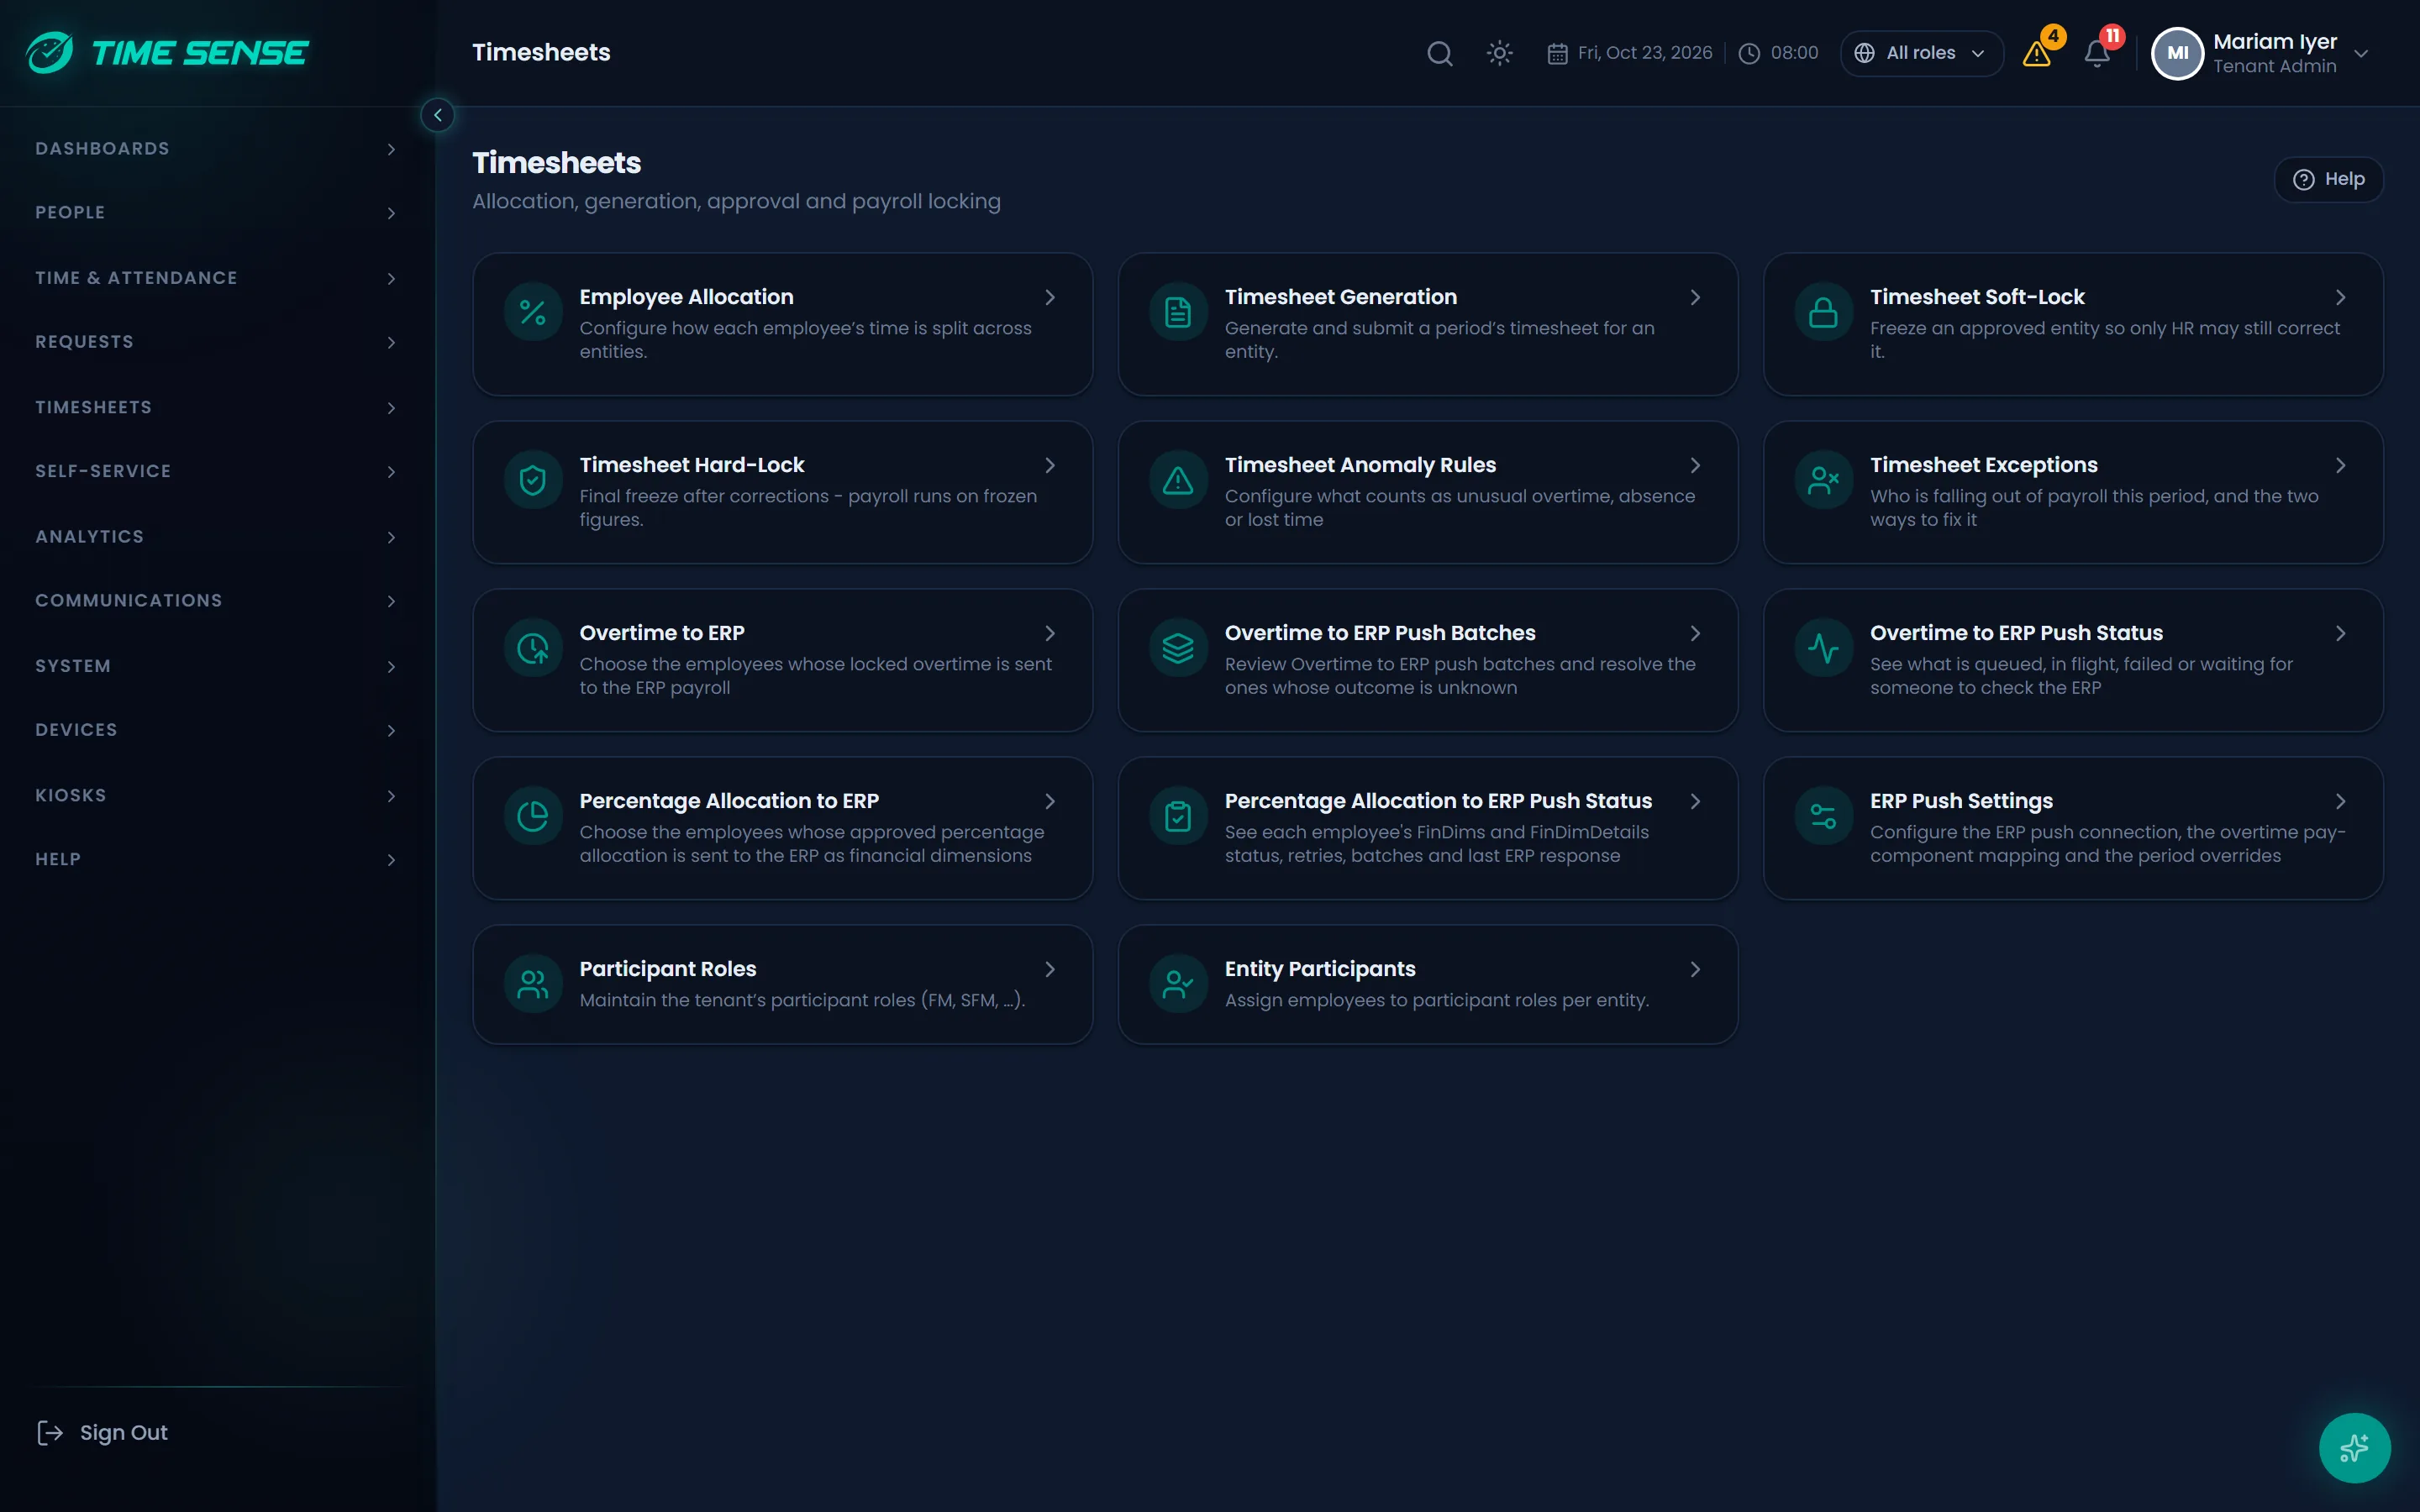Screen dimensions: 2420x1512
Task: Click the Push Batches layers icon
Action: [1178, 649]
